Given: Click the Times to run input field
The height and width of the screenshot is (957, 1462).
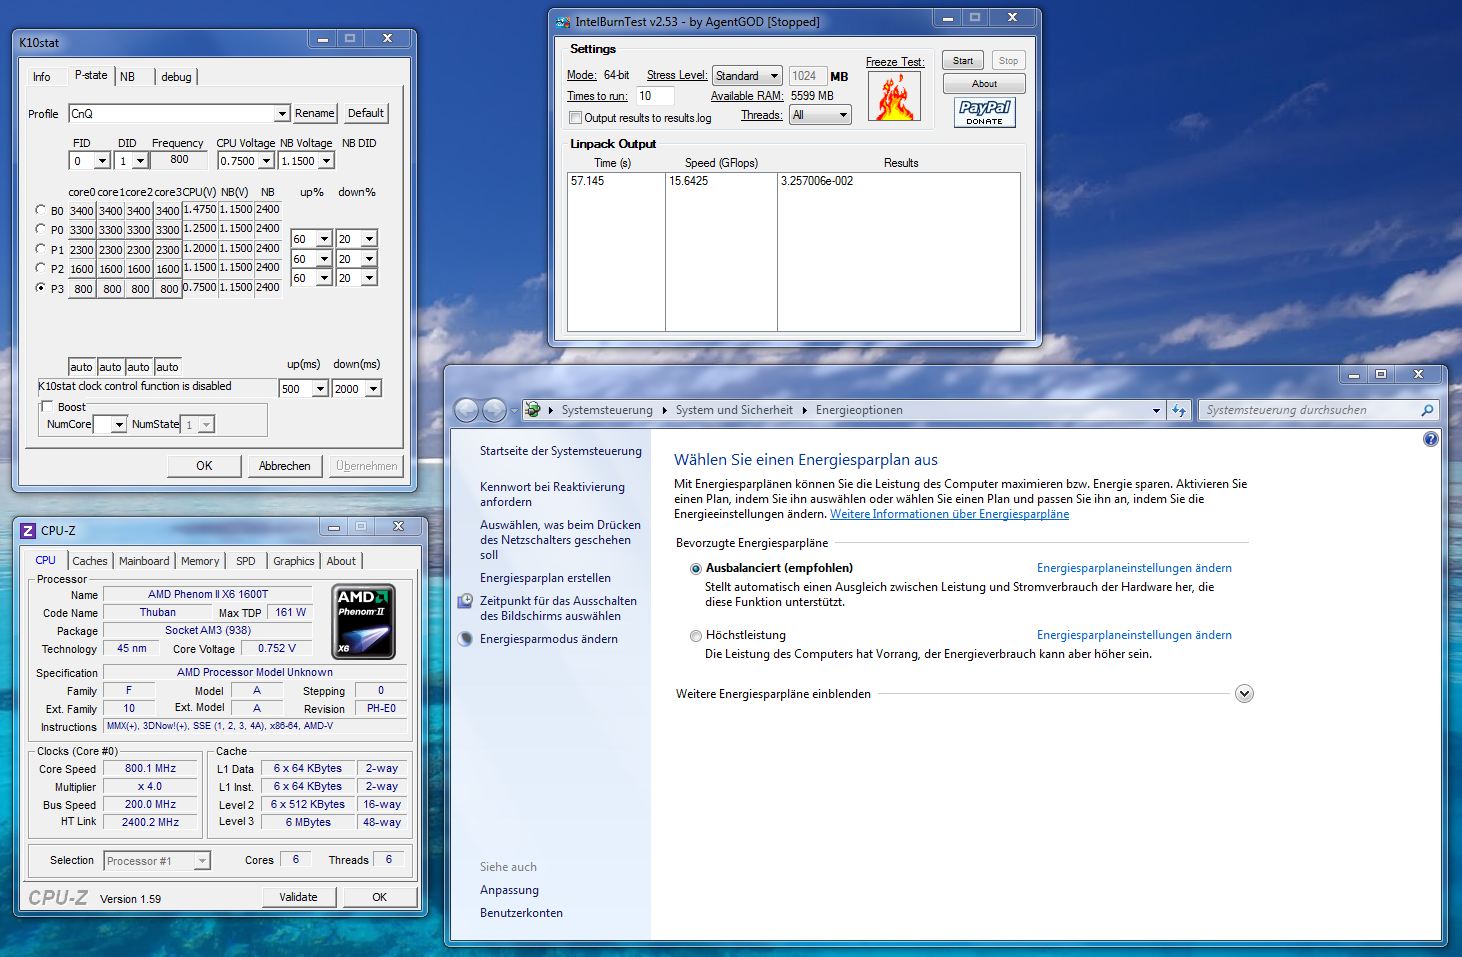Looking at the screenshot, I should [x=655, y=96].
